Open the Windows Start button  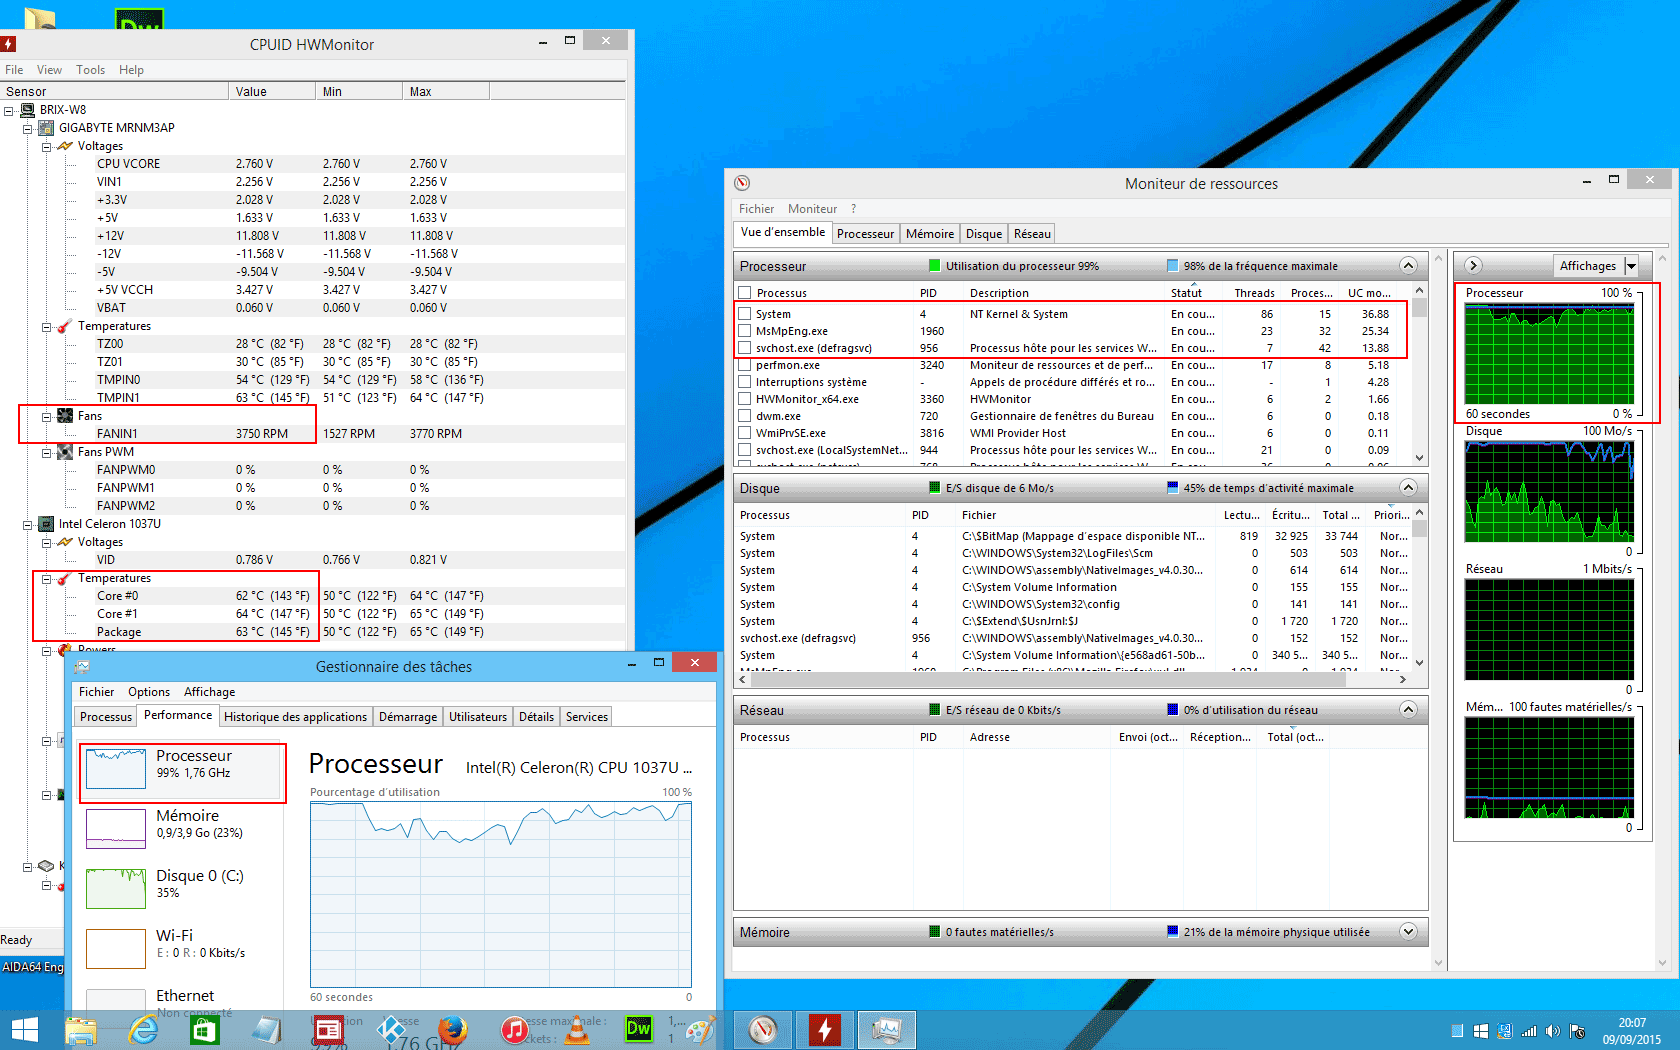pos(24,1030)
